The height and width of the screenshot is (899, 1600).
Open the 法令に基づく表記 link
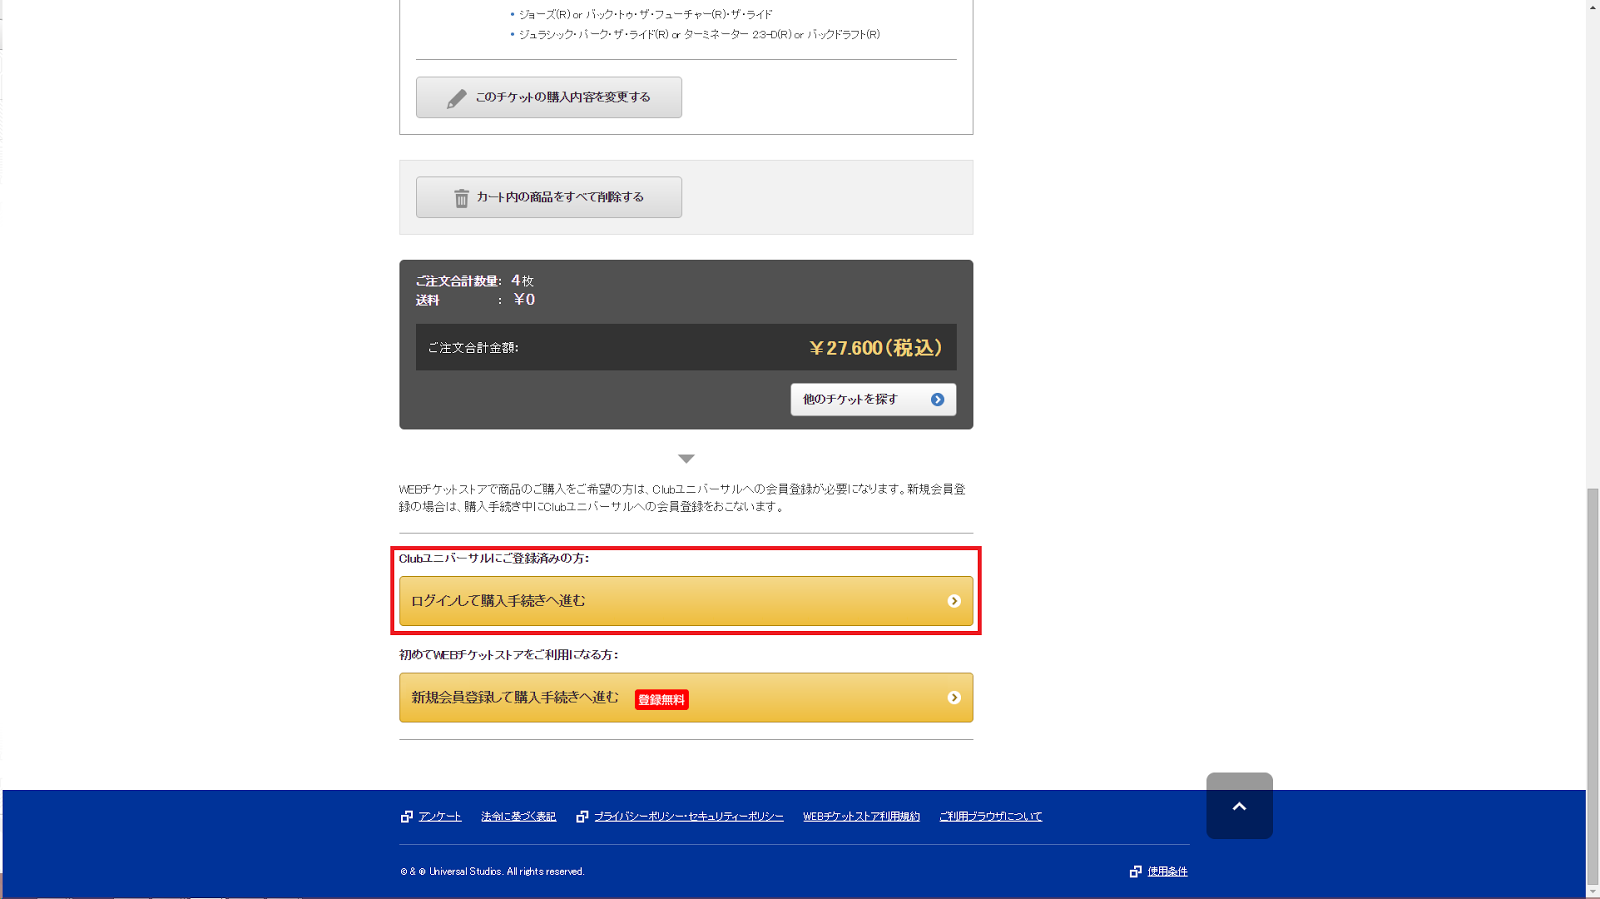click(x=518, y=817)
